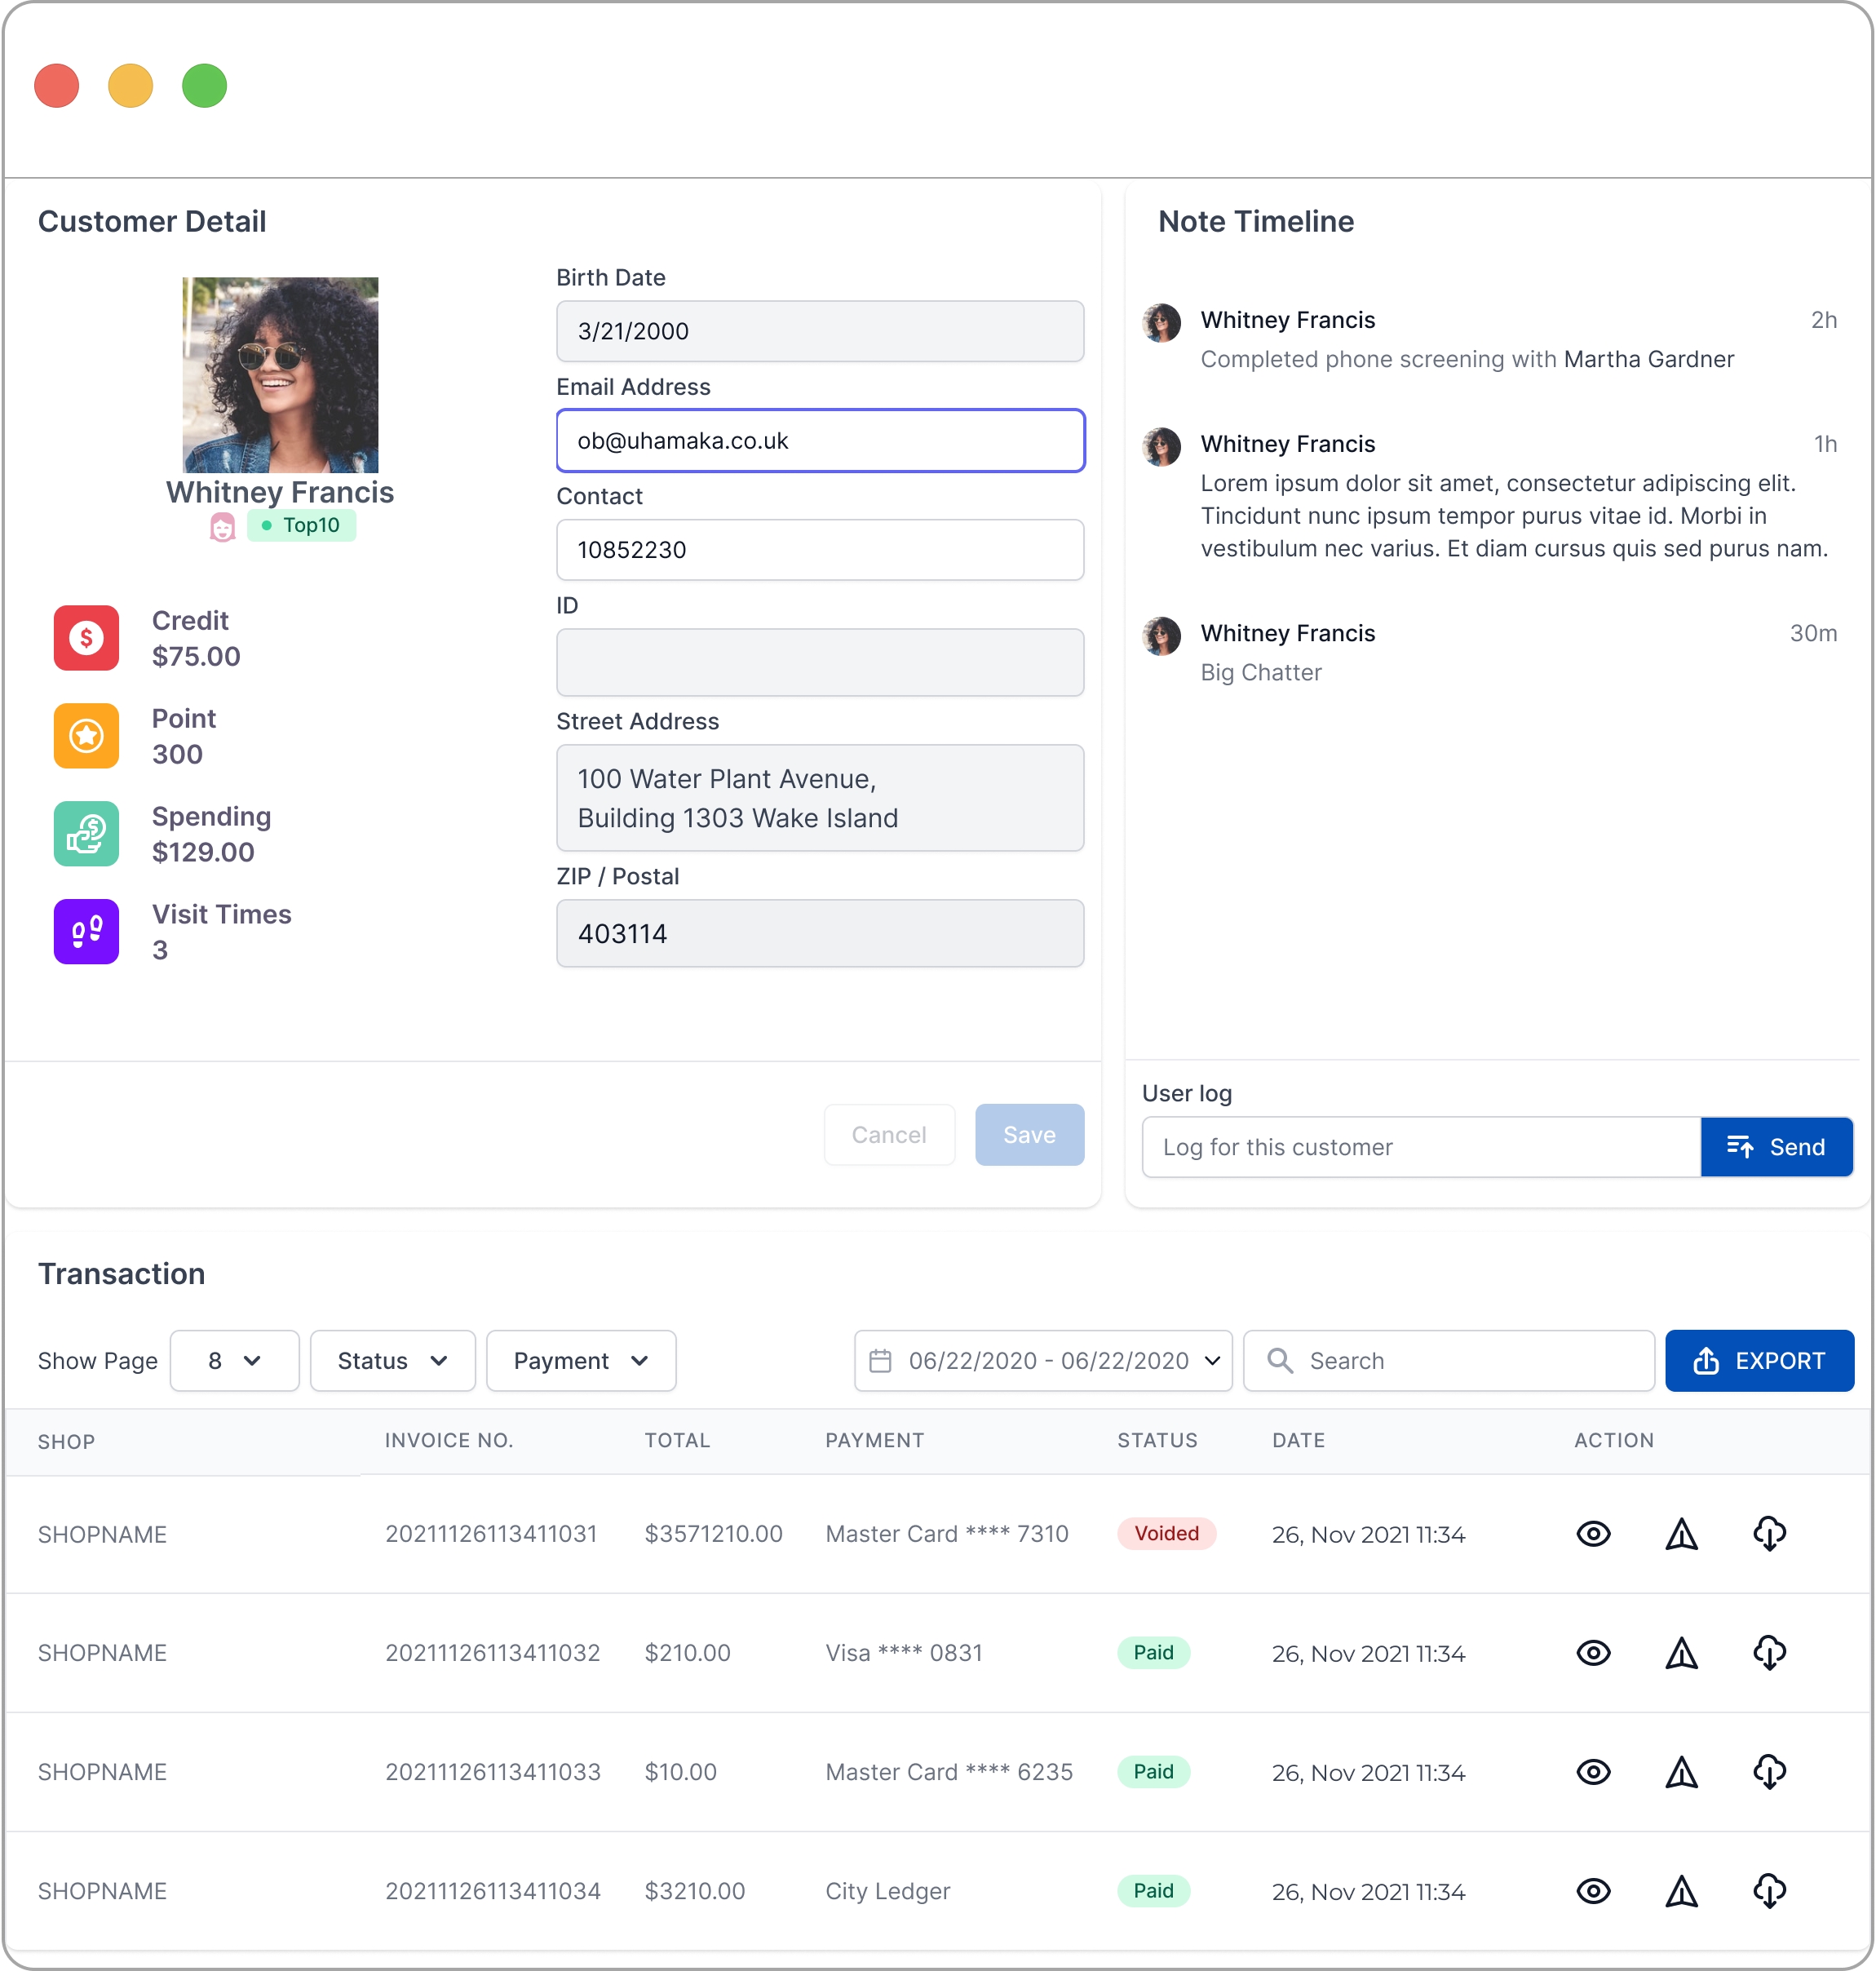
Task: Click download icon for invoice 20211126113411031
Action: (1769, 1534)
